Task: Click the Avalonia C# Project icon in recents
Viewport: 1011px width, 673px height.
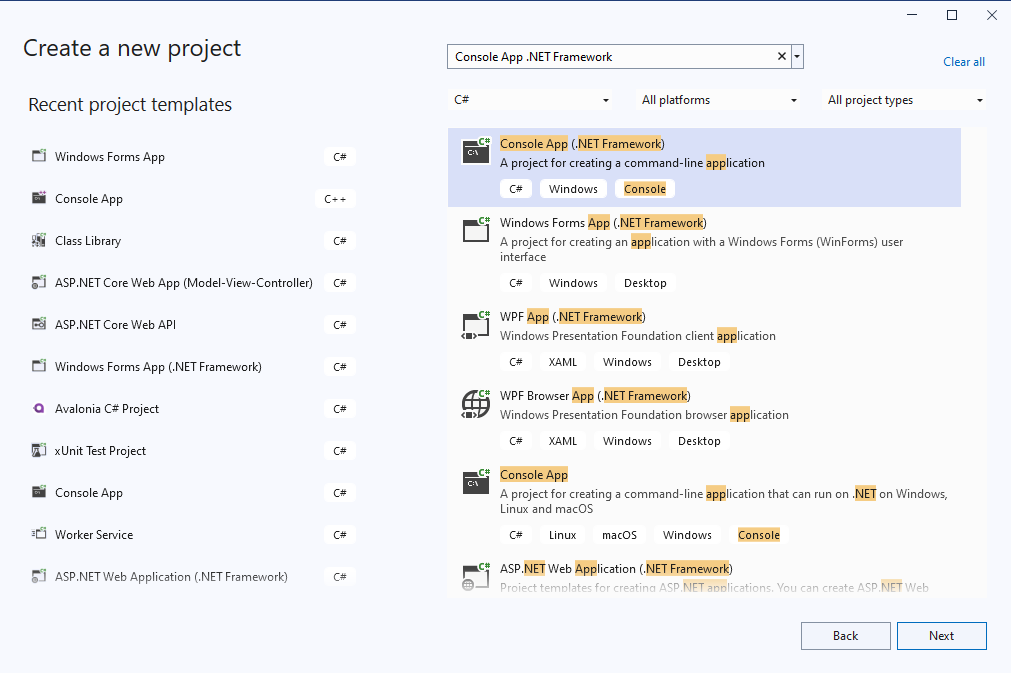Action: [x=39, y=409]
